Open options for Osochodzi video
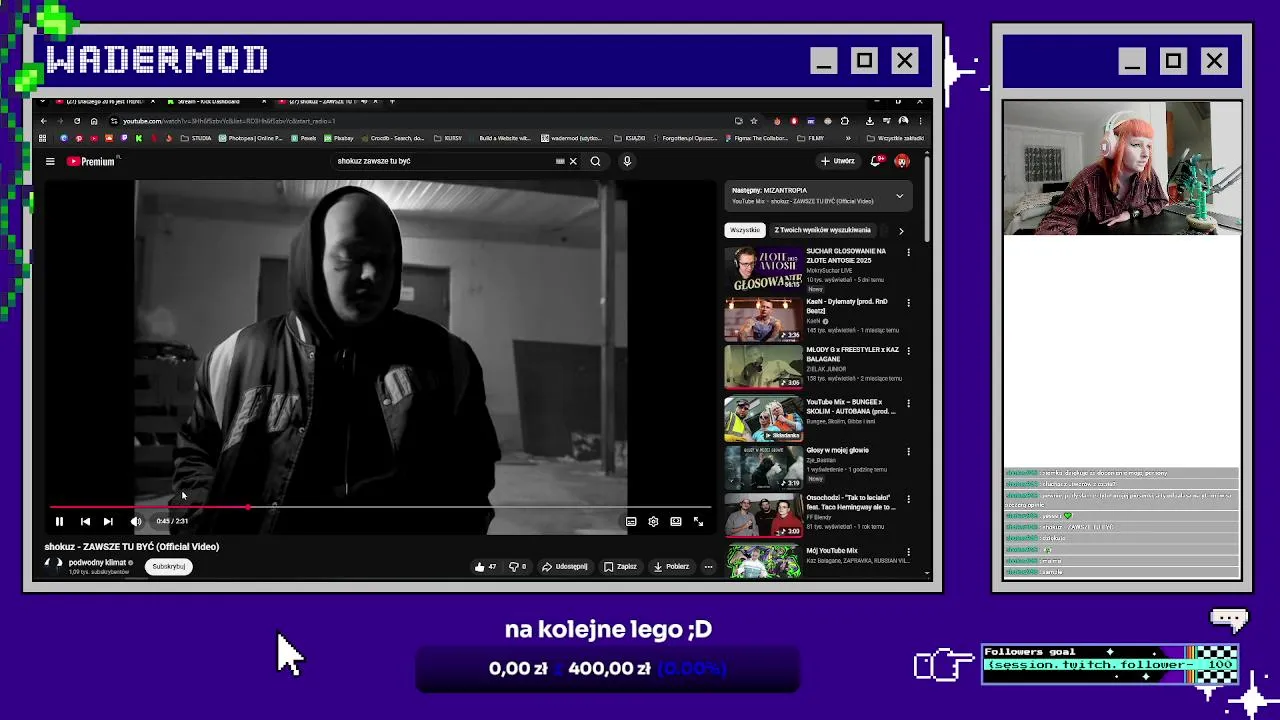This screenshot has width=1280, height=720. pos(908,499)
